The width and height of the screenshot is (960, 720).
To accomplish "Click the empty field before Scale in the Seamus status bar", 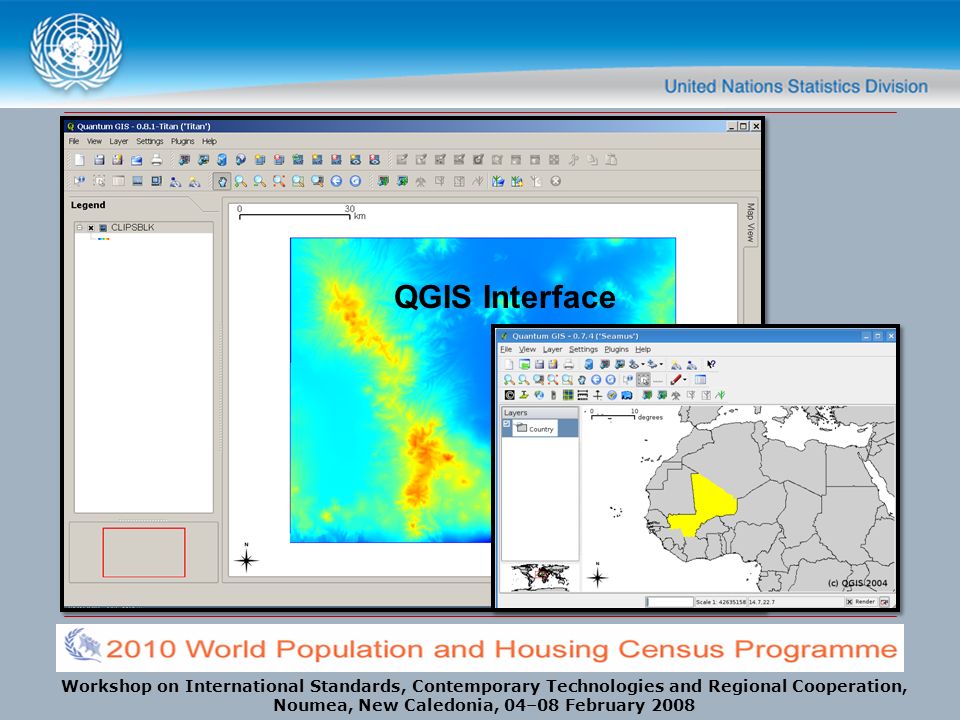I will point(670,602).
